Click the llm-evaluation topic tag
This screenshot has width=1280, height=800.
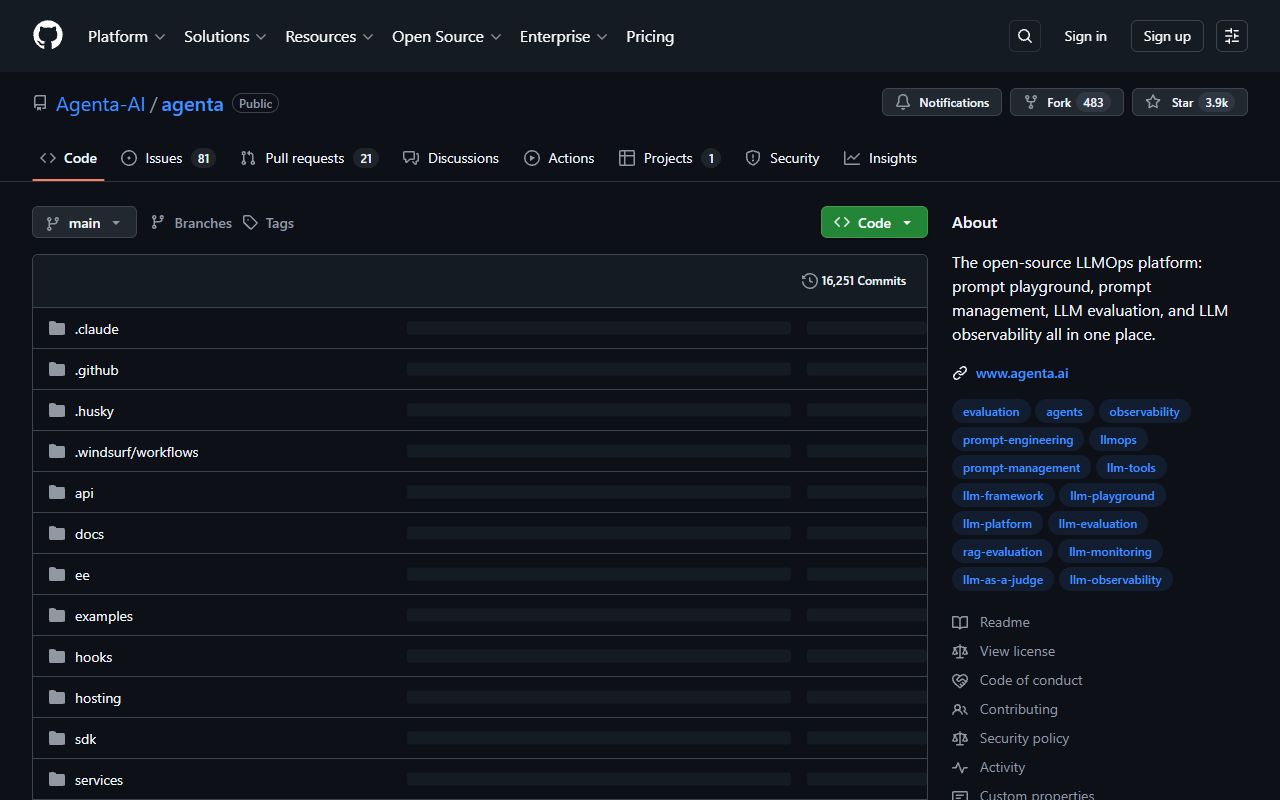pos(1097,523)
